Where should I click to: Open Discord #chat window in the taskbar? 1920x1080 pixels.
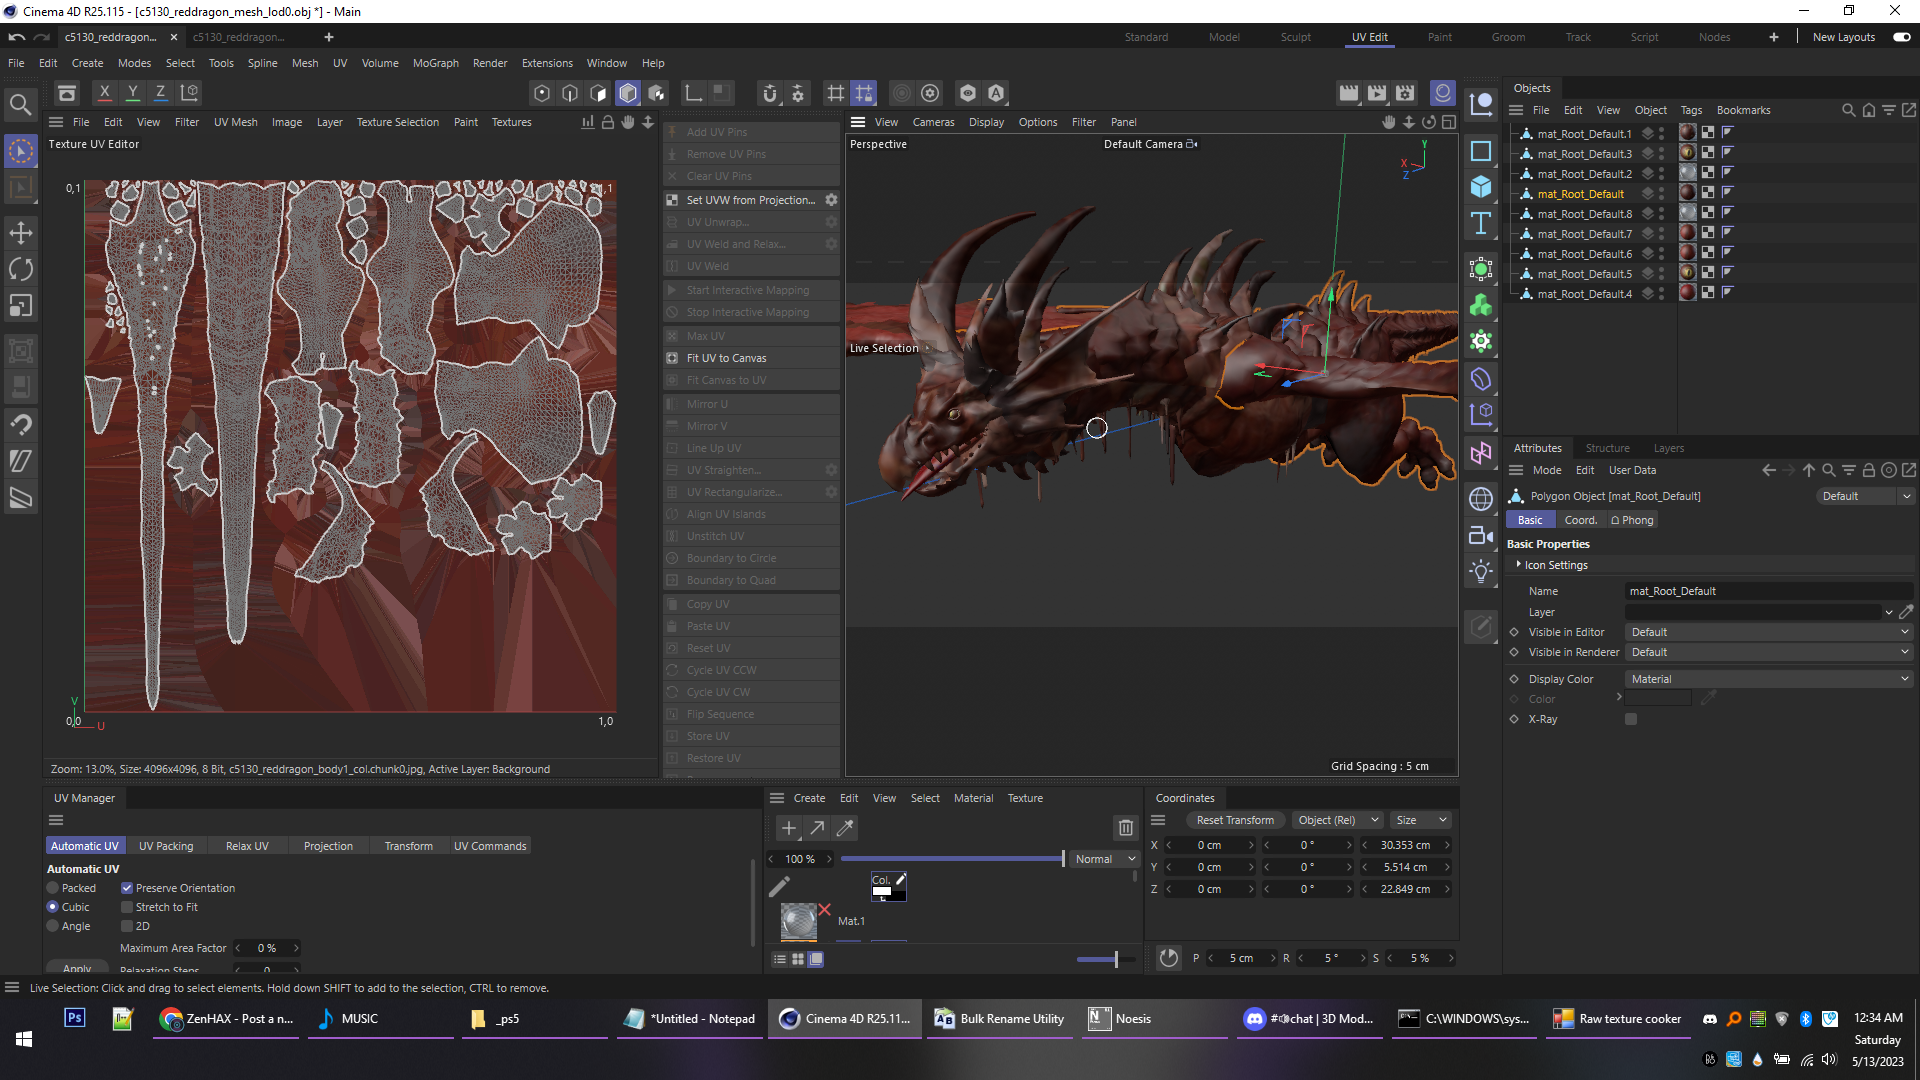[x=1310, y=1019]
